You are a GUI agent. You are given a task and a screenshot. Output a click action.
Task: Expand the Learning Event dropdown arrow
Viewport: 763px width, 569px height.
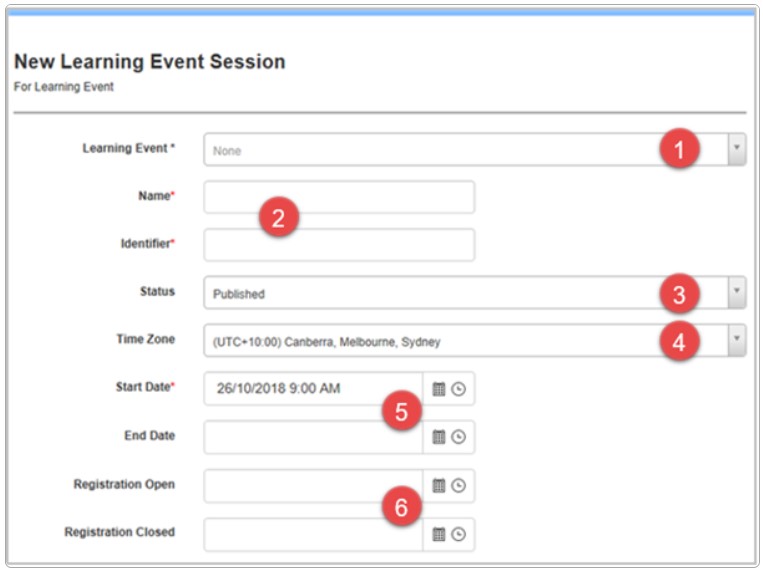736,150
